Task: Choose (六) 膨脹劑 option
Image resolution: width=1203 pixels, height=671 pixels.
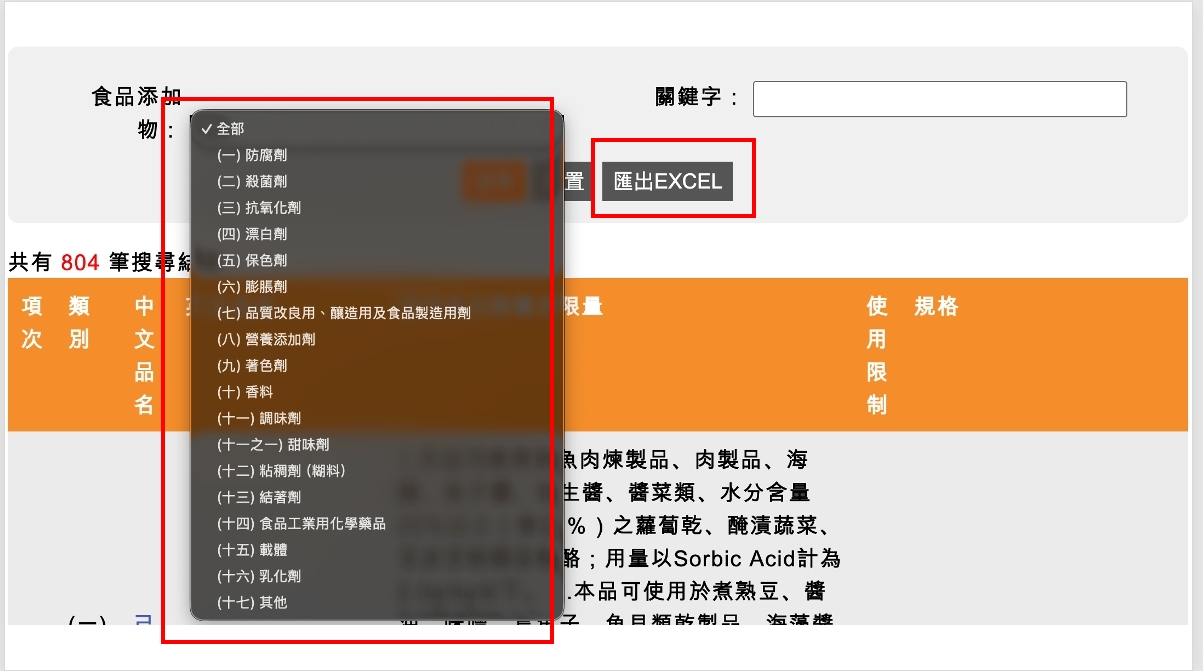Action: coord(252,287)
